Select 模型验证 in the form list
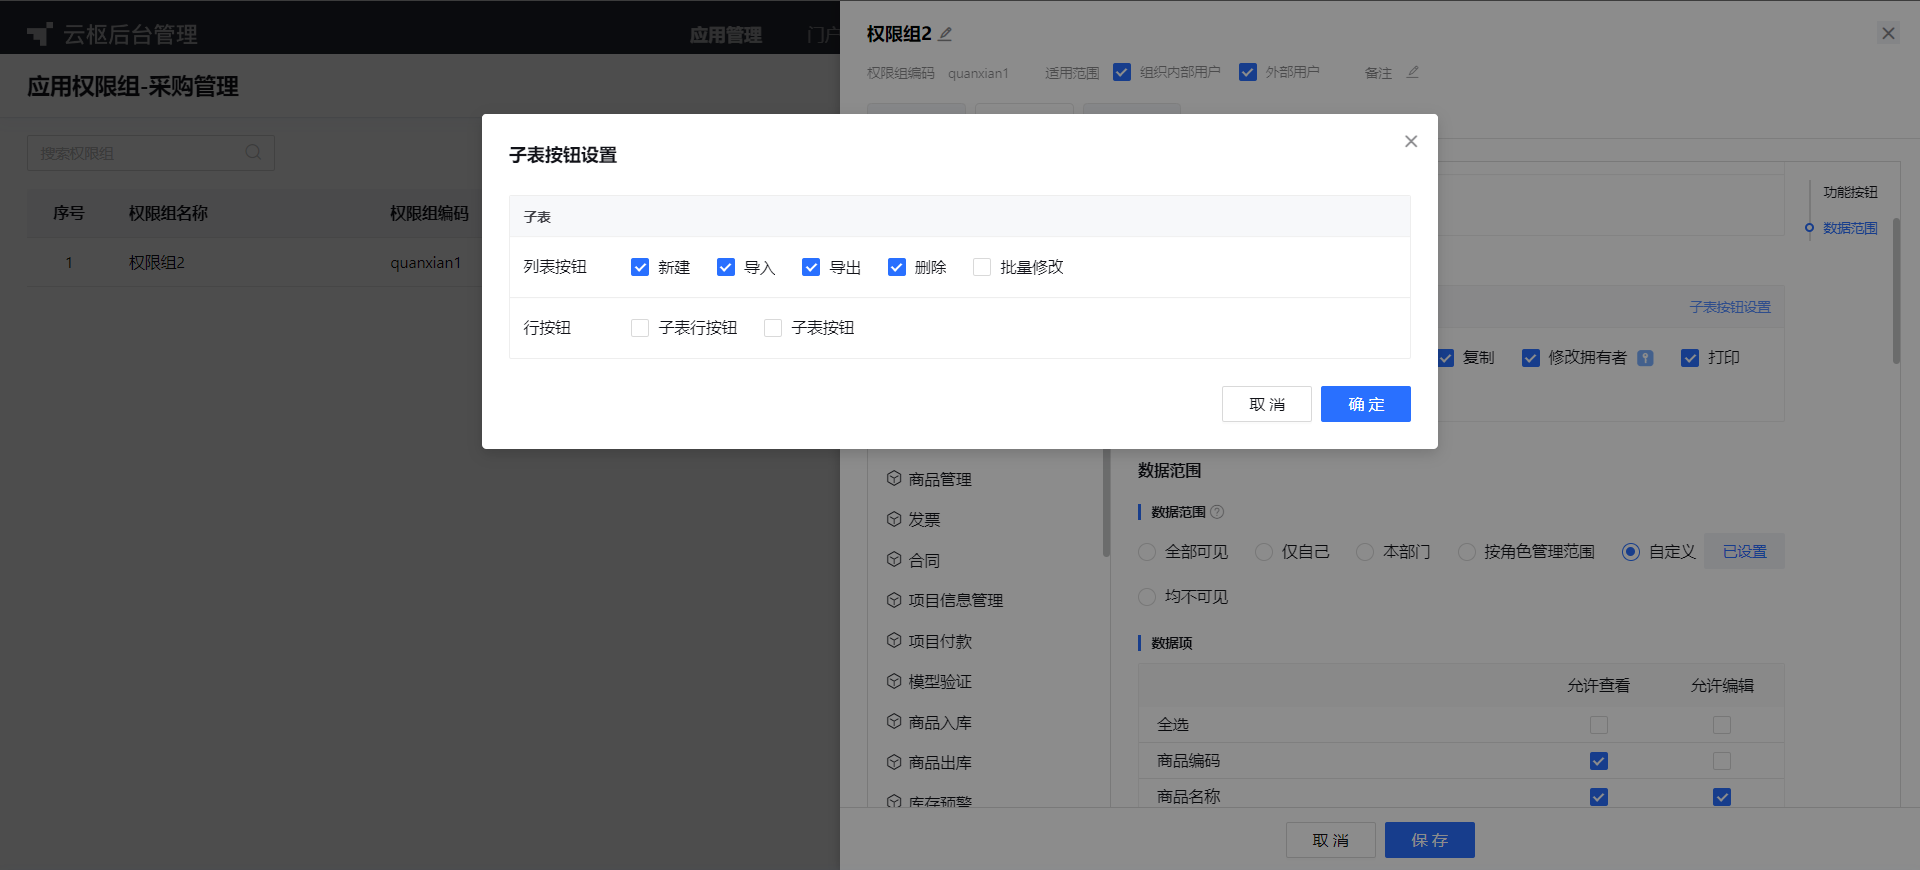The image size is (1920, 870). (940, 681)
